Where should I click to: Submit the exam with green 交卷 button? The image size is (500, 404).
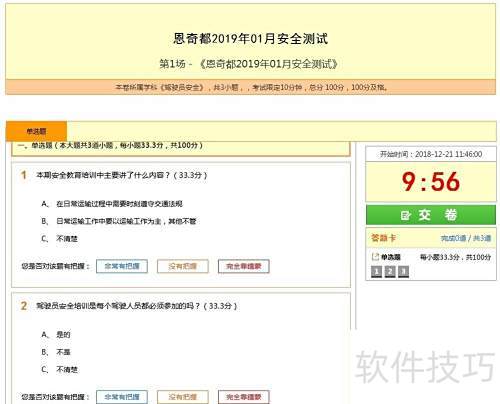[431, 215]
